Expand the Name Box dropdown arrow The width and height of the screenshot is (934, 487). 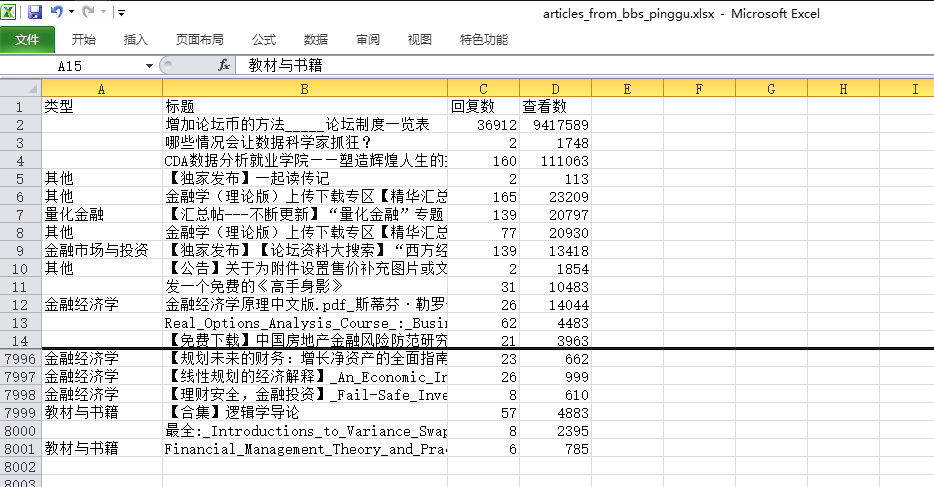149,66
